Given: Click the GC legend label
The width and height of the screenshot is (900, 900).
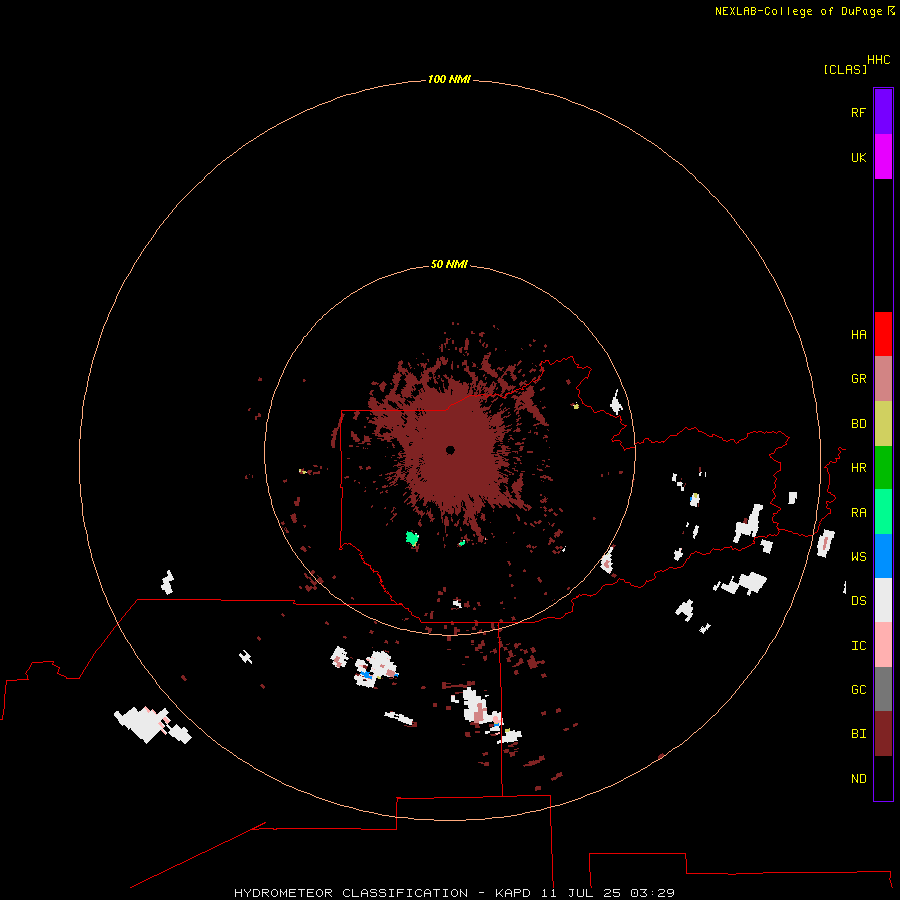Looking at the screenshot, I should pyautogui.click(x=858, y=690).
